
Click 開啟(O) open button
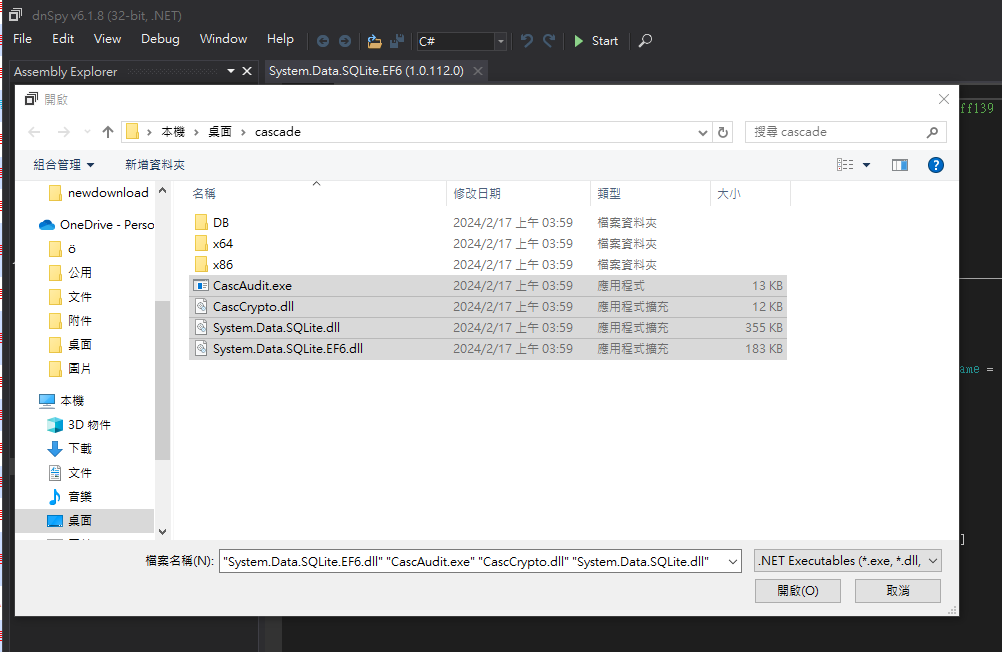(798, 591)
